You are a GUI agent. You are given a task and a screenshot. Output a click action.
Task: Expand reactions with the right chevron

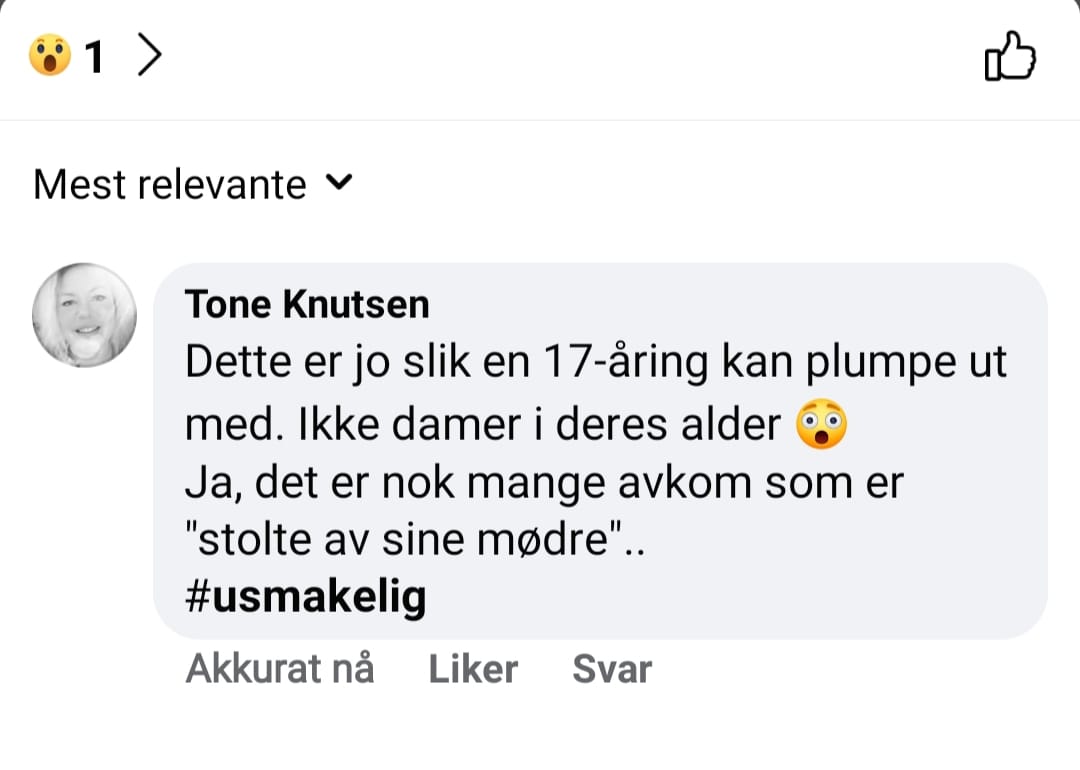[149, 55]
